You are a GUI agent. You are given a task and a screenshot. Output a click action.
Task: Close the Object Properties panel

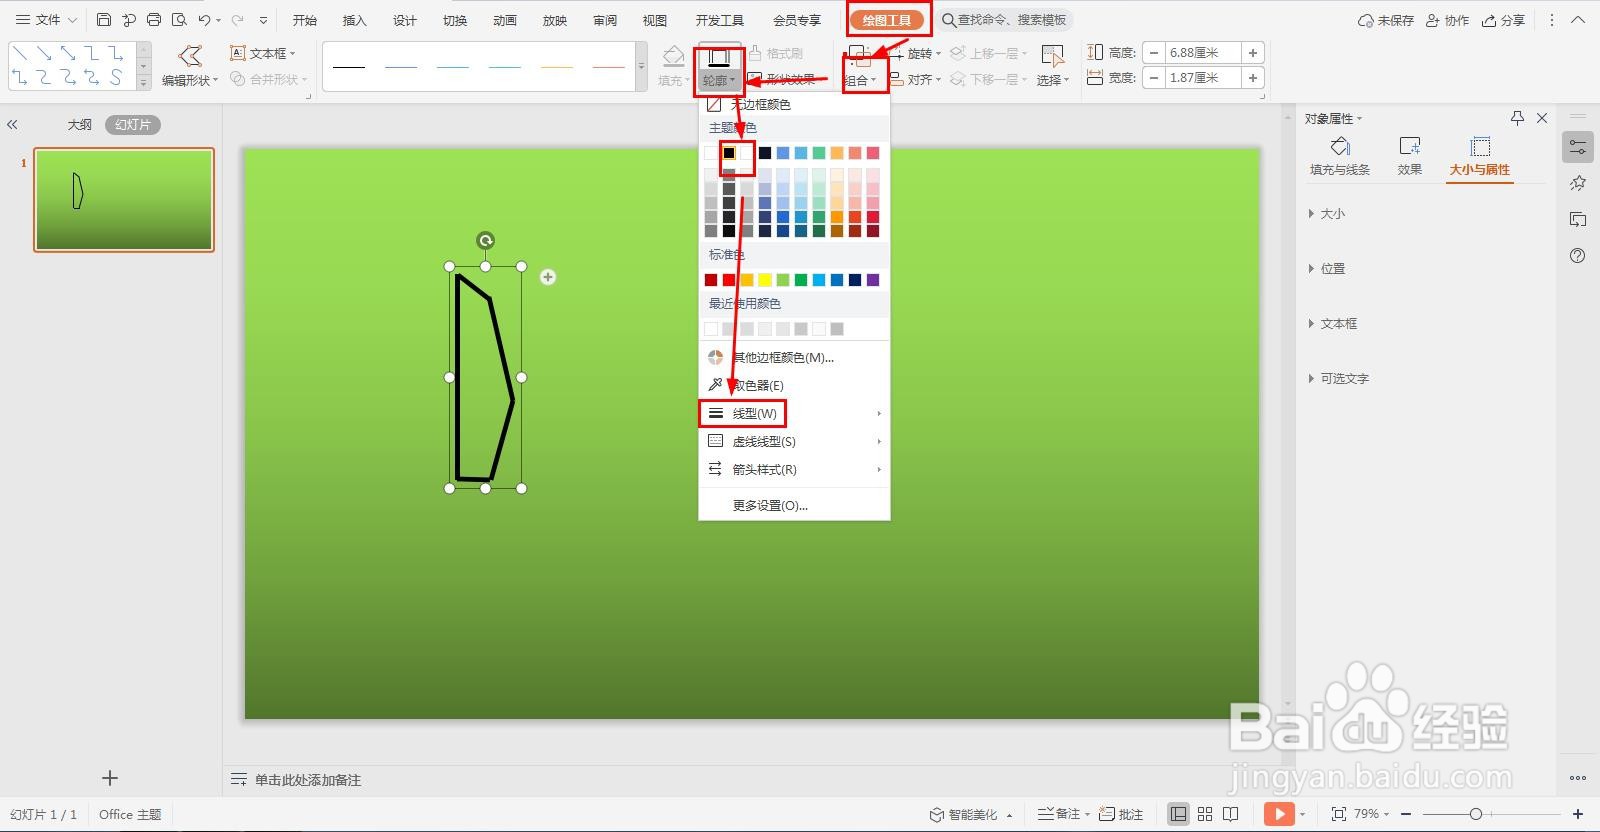1542,118
